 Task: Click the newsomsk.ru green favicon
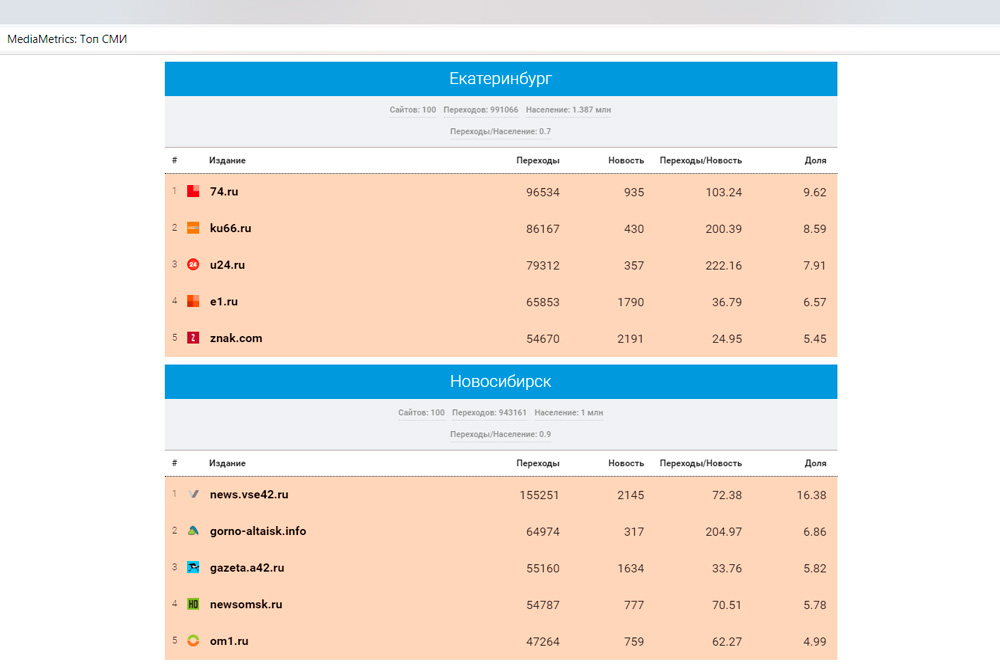coord(193,604)
